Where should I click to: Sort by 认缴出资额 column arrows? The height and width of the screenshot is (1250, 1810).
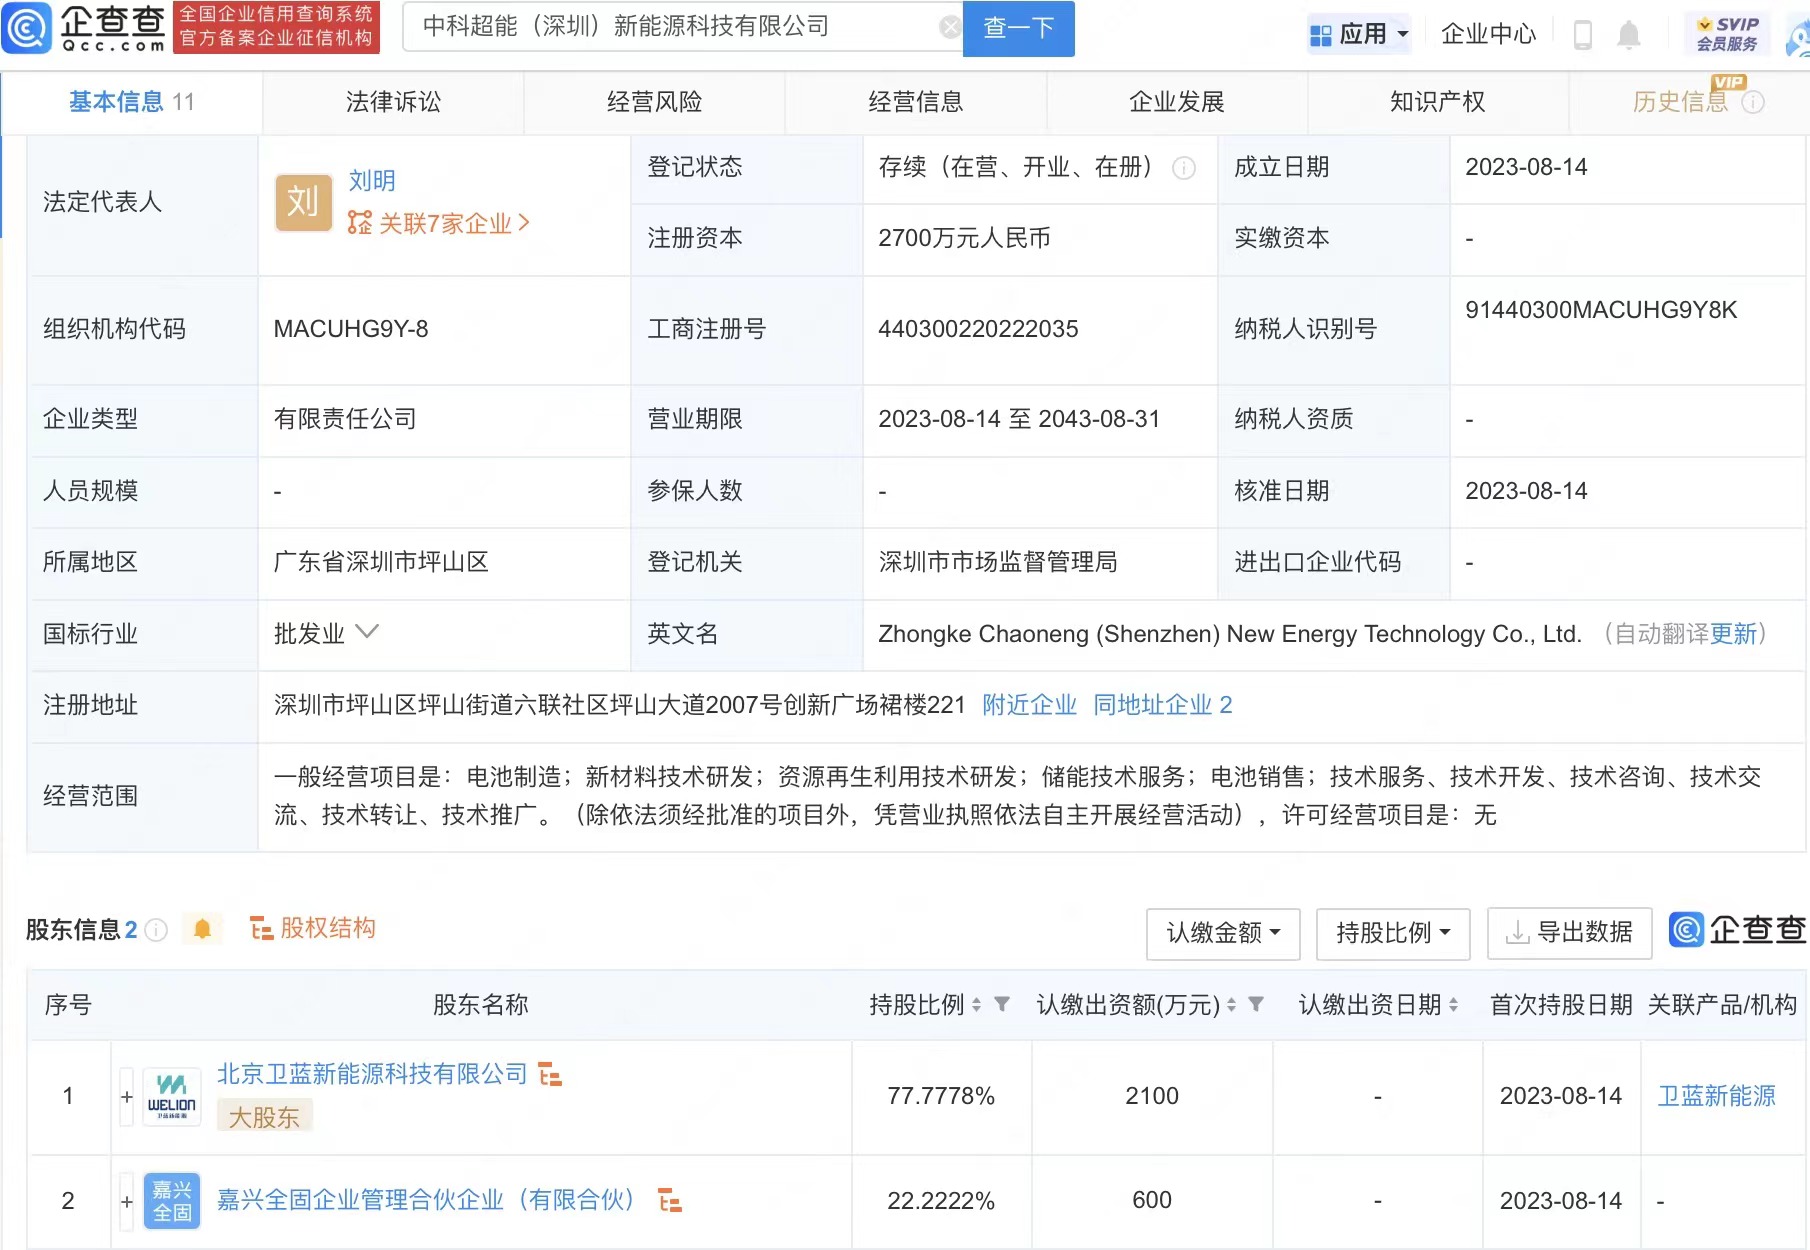coord(1231,1005)
